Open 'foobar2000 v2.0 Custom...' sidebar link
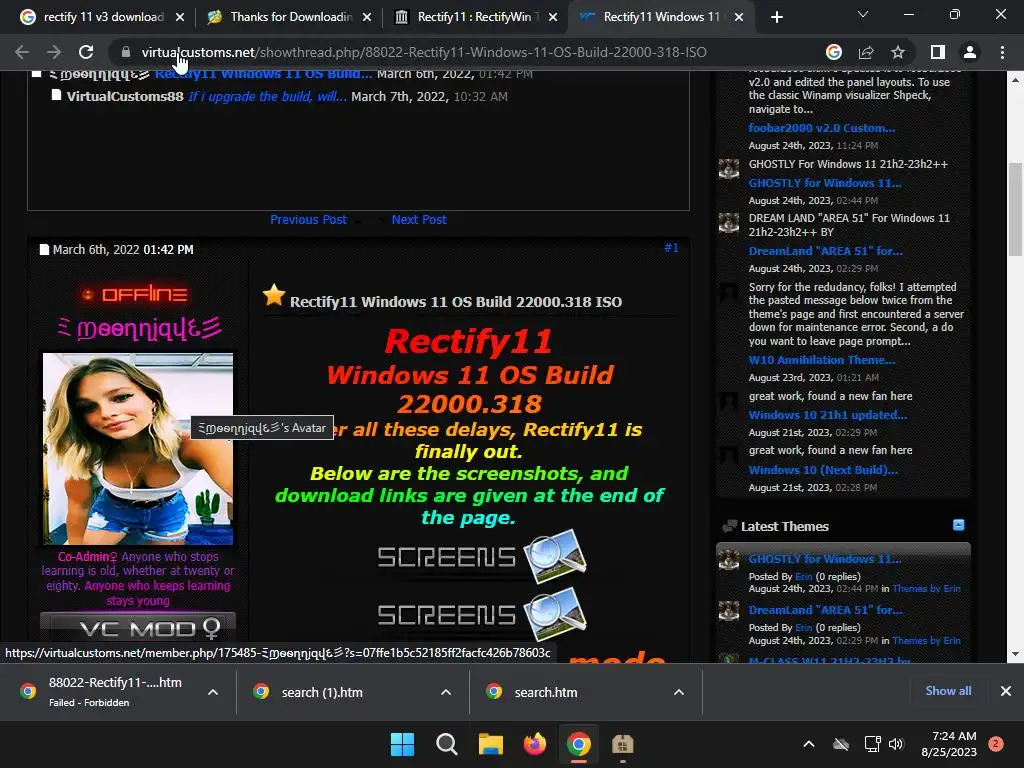 (x=822, y=128)
